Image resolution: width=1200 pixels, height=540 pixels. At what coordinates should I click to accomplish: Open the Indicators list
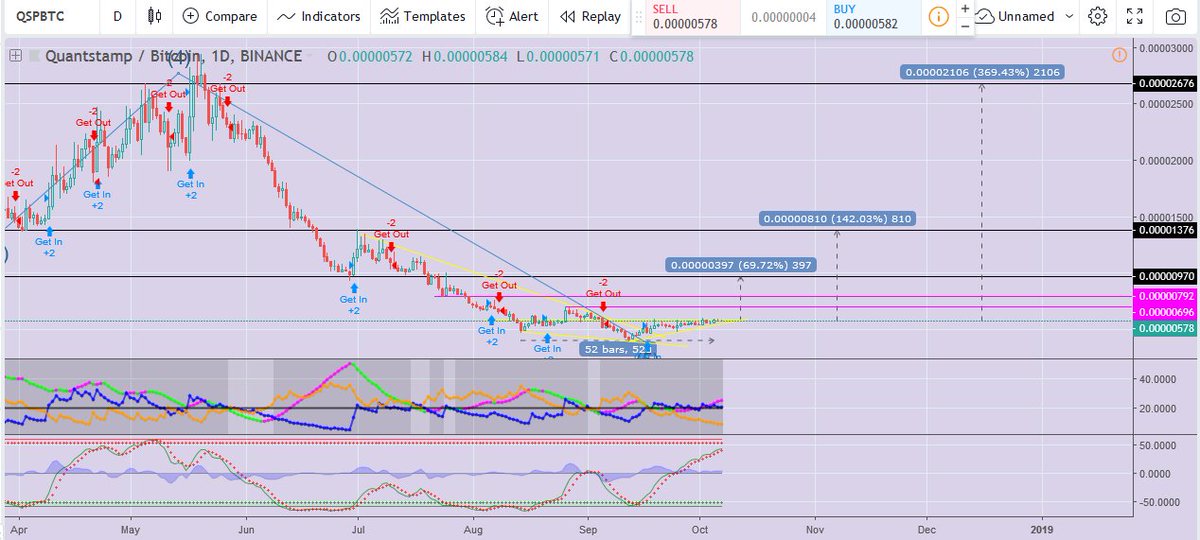(318, 16)
